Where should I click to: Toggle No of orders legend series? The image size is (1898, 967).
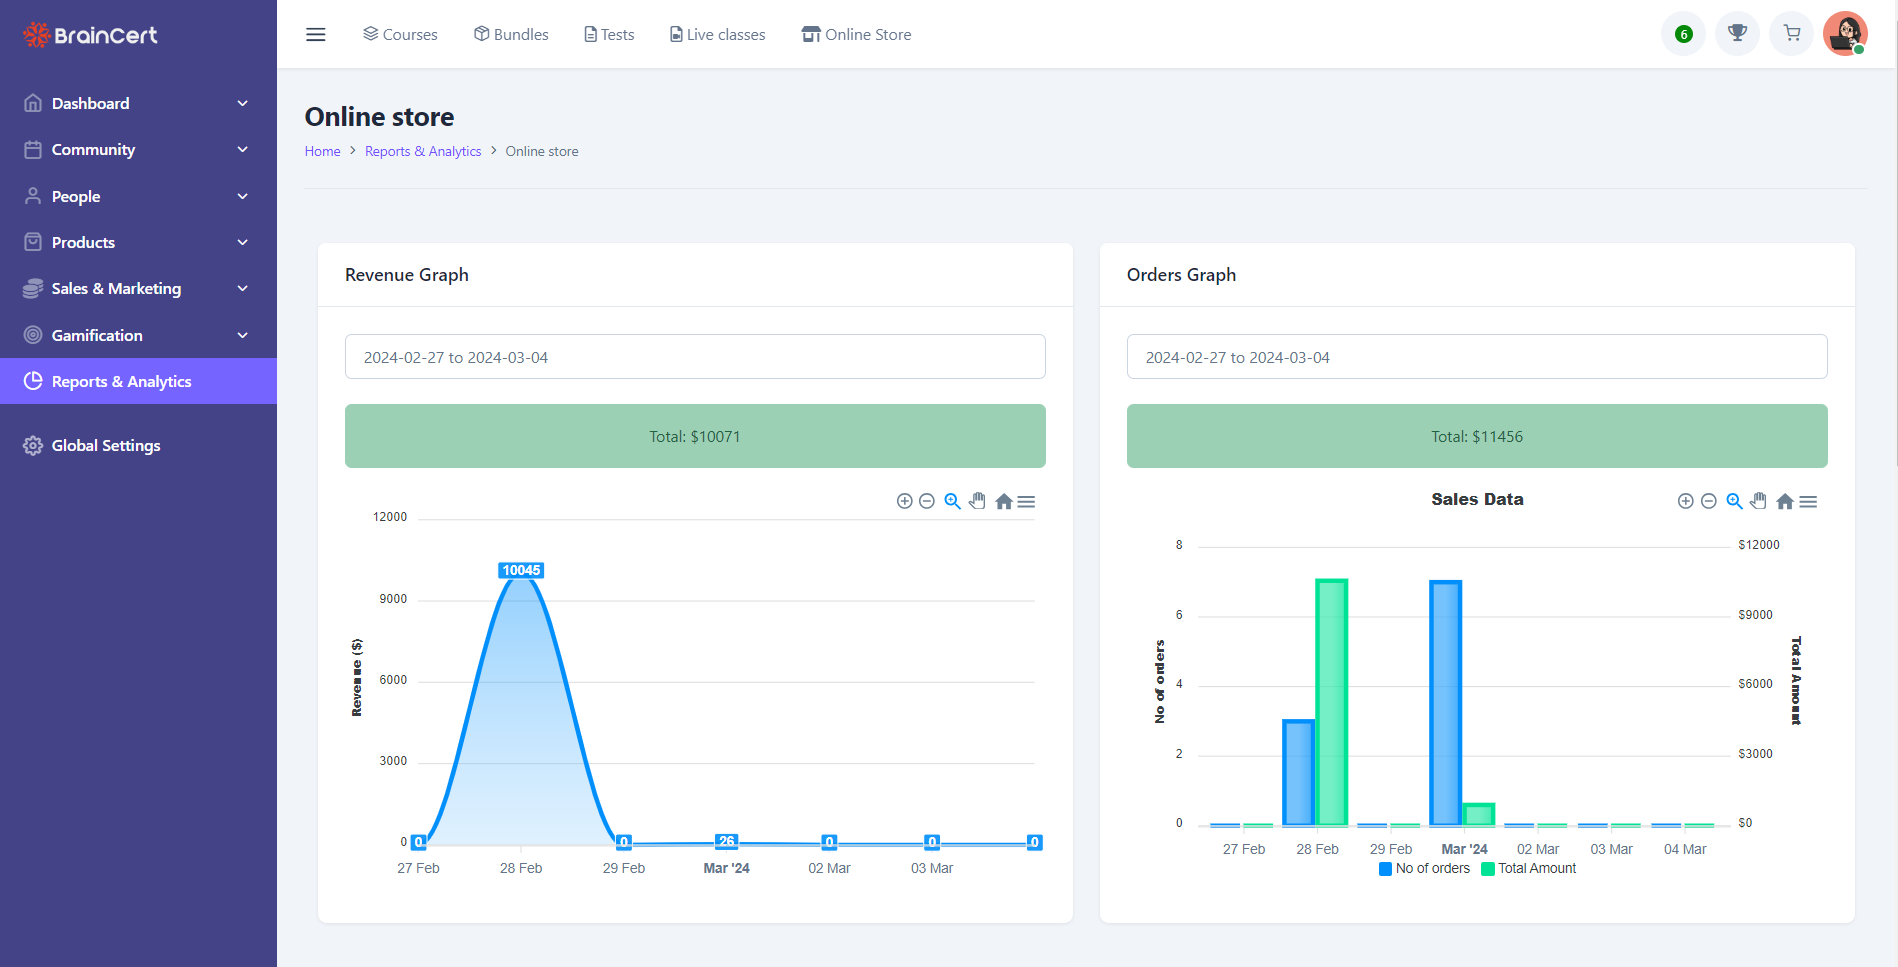tap(1424, 869)
